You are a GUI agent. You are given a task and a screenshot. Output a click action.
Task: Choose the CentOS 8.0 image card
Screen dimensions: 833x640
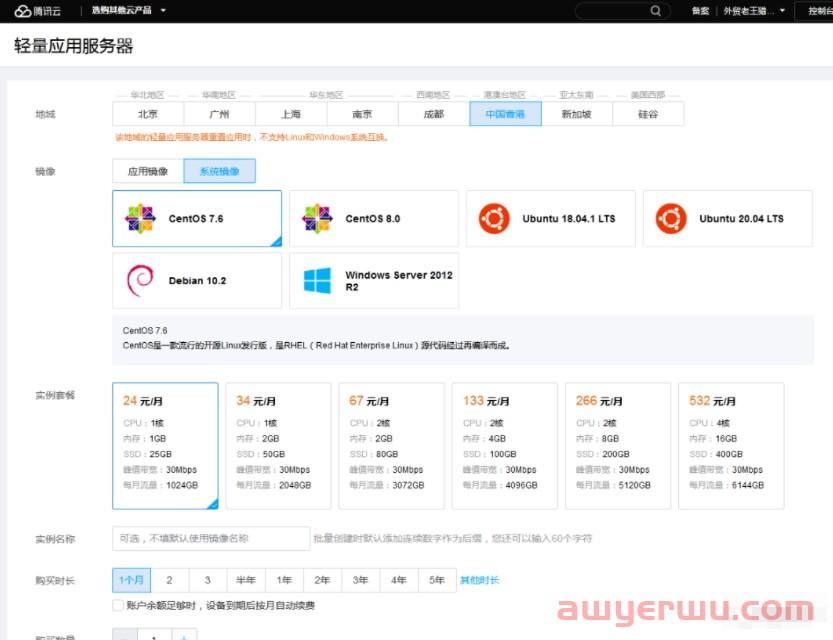(x=374, y=218)
